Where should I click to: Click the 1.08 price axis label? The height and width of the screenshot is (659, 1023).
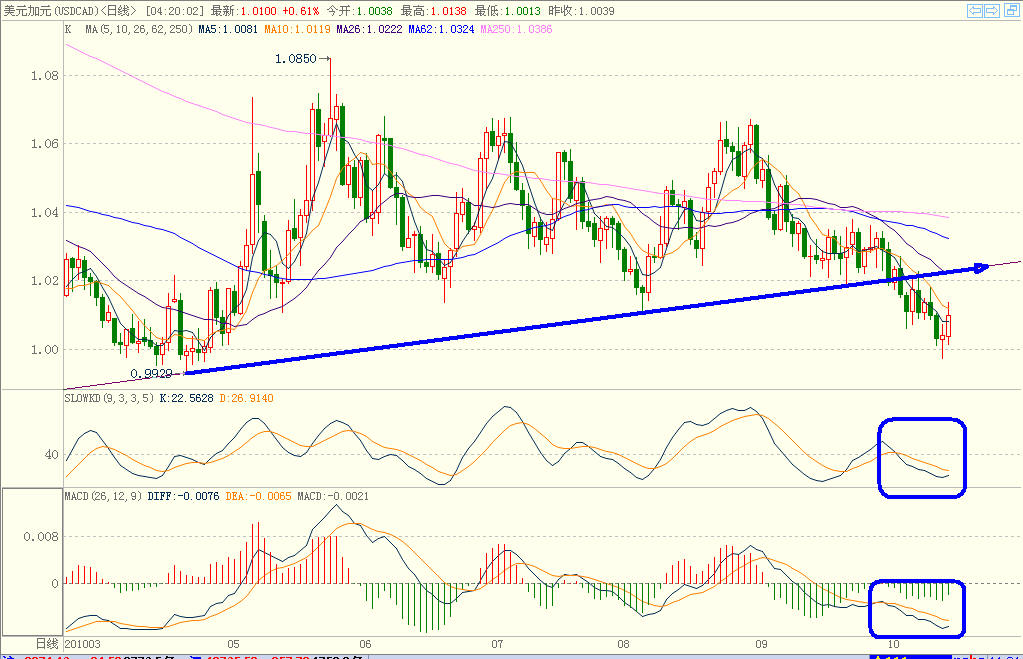pos(45,76)
